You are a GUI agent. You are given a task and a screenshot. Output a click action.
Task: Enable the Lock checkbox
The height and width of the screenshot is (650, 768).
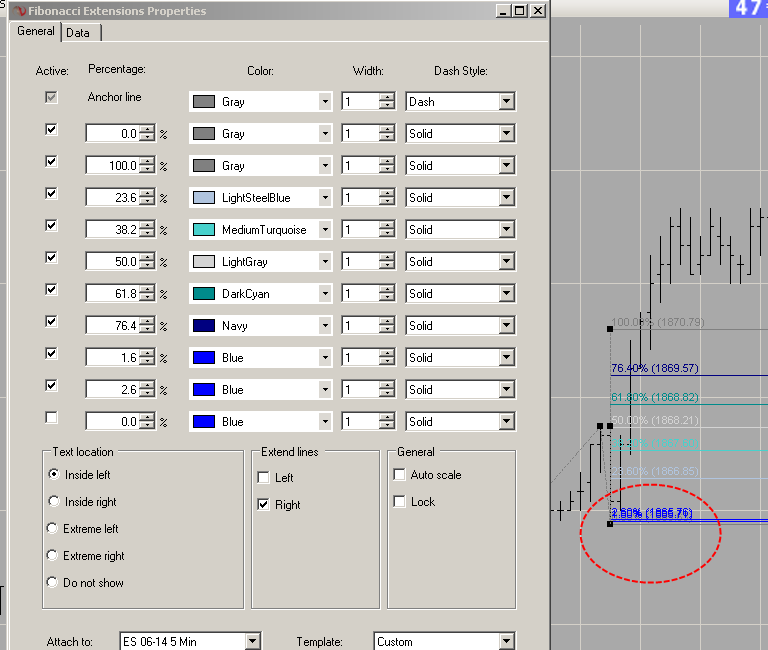click(x=400, y=501)
